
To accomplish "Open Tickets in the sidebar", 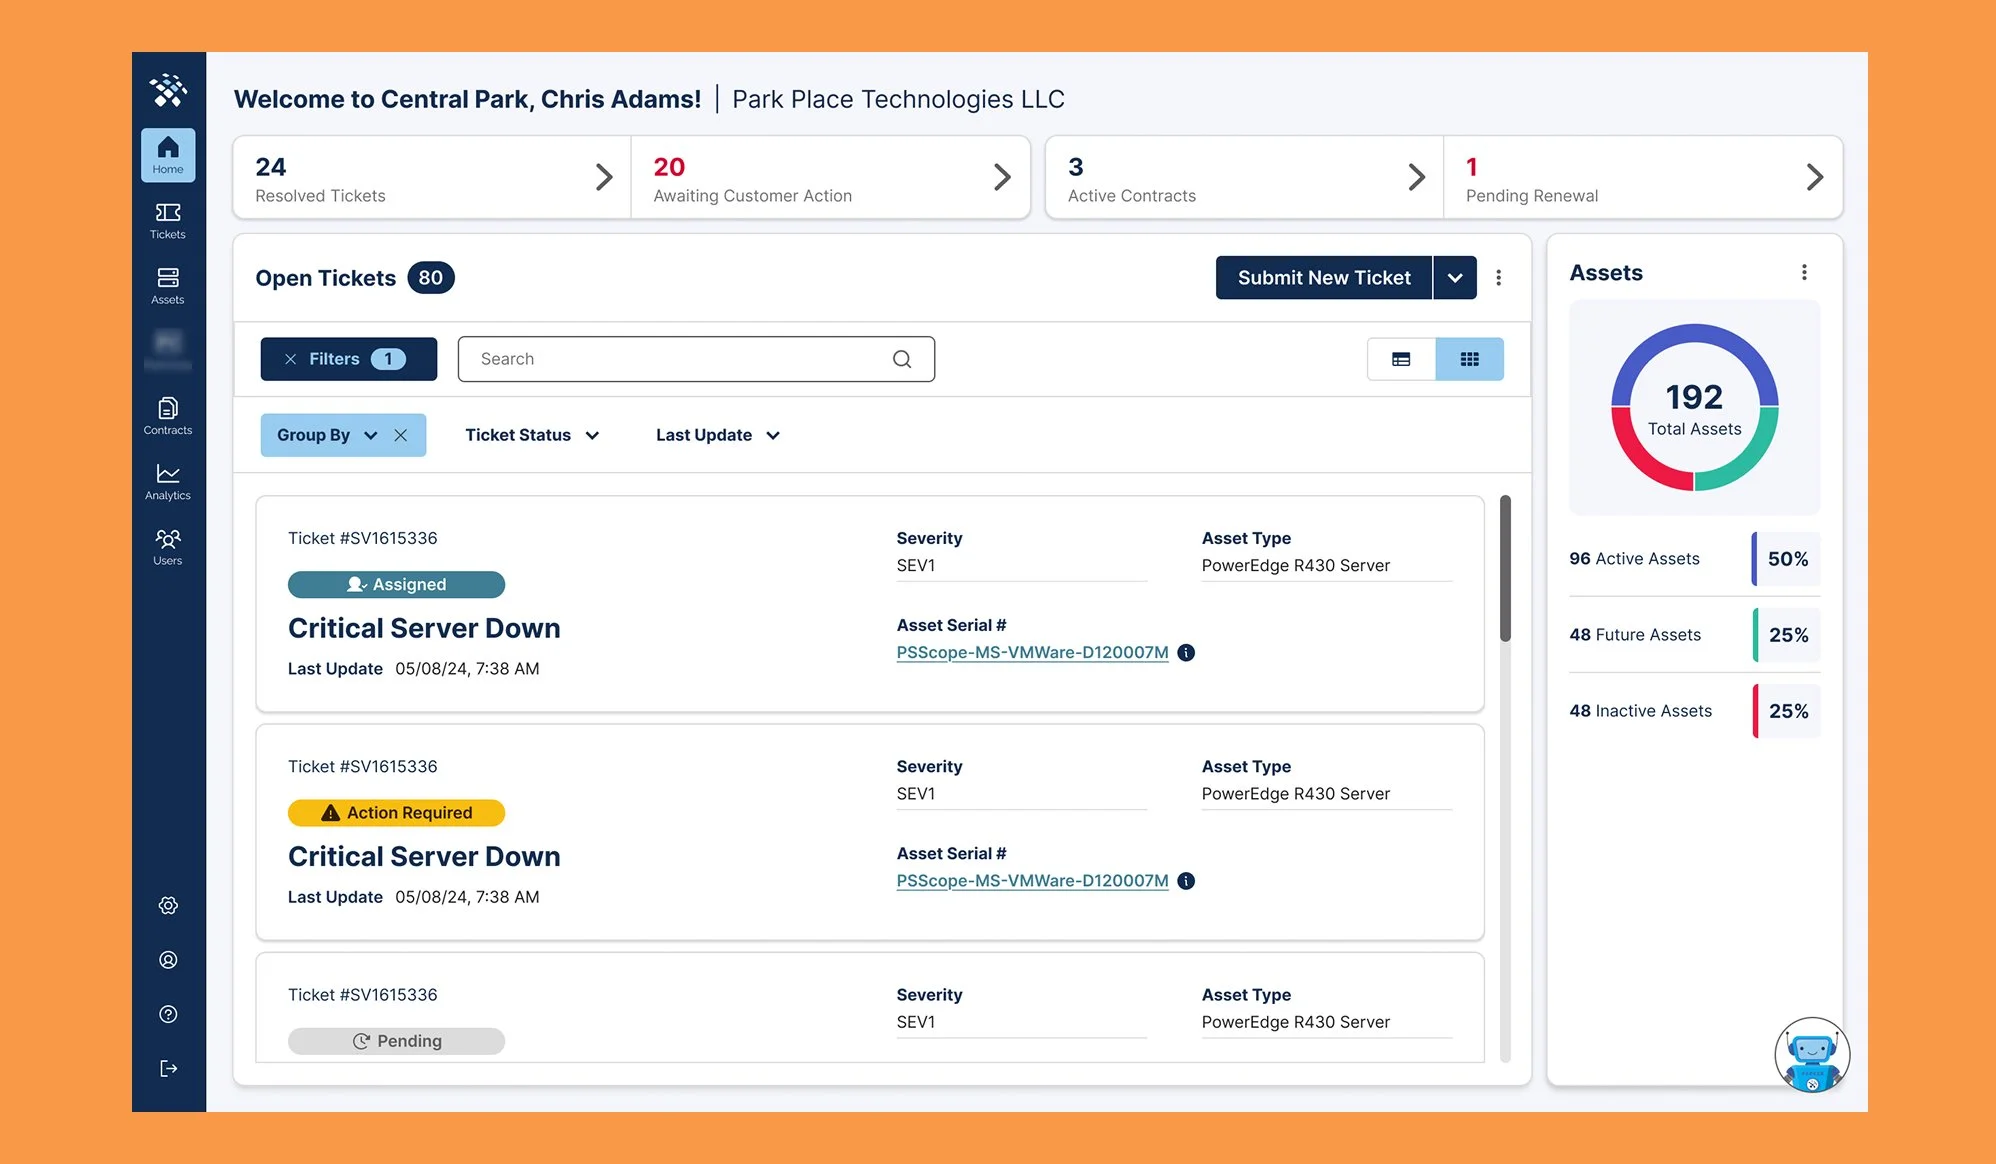I will (168, 220).
